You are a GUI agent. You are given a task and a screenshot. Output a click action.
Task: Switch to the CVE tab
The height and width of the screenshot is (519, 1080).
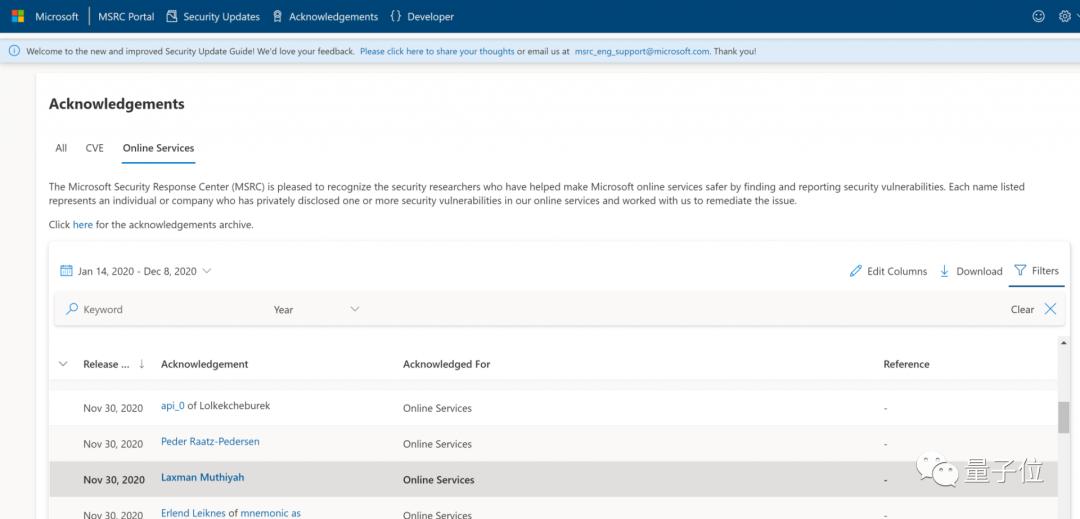[94, 148]
